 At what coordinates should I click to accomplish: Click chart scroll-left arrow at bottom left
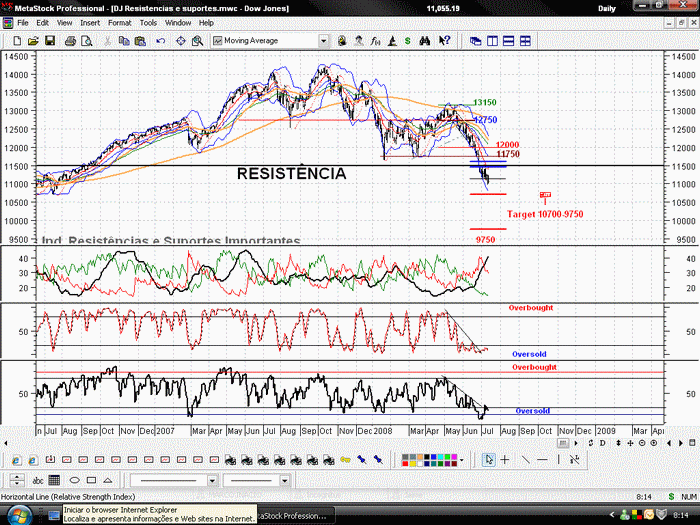[5, 443]
